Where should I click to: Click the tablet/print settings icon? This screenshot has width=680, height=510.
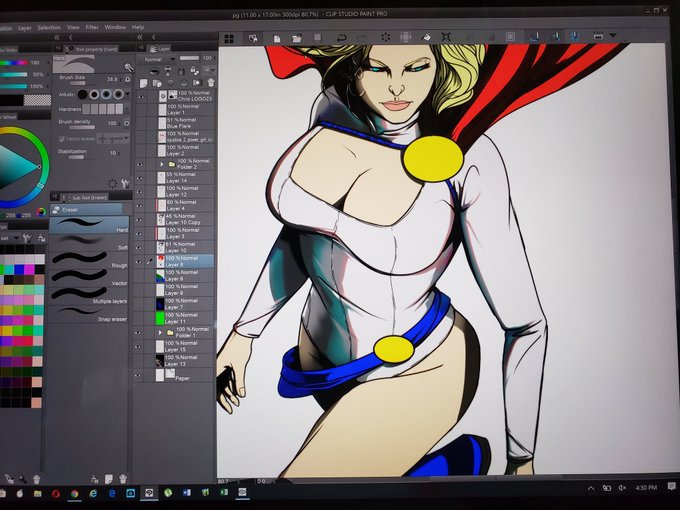598,36
